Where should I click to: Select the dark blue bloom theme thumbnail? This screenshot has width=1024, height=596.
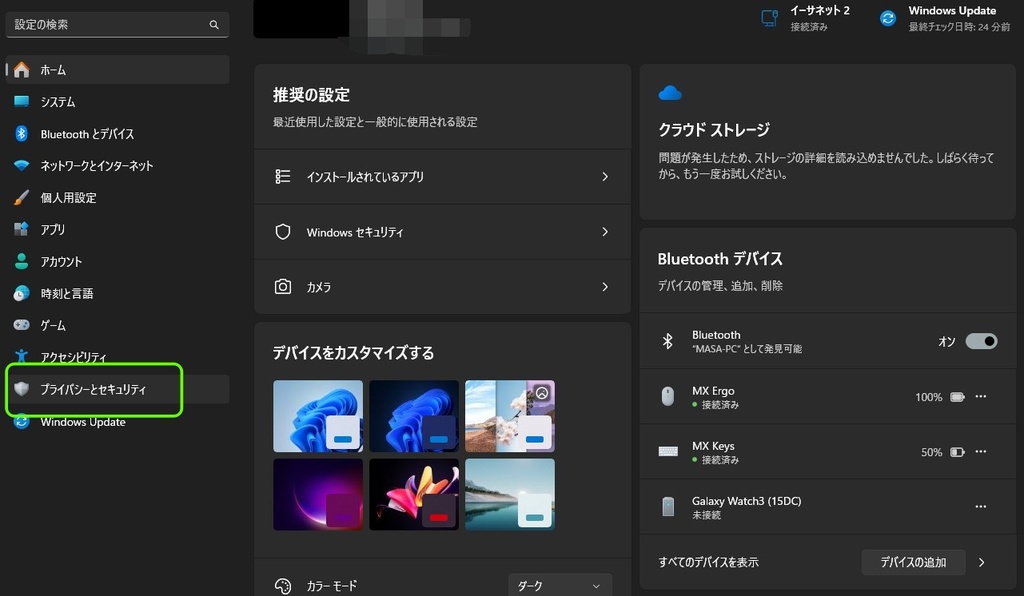(x=414, y=416)
